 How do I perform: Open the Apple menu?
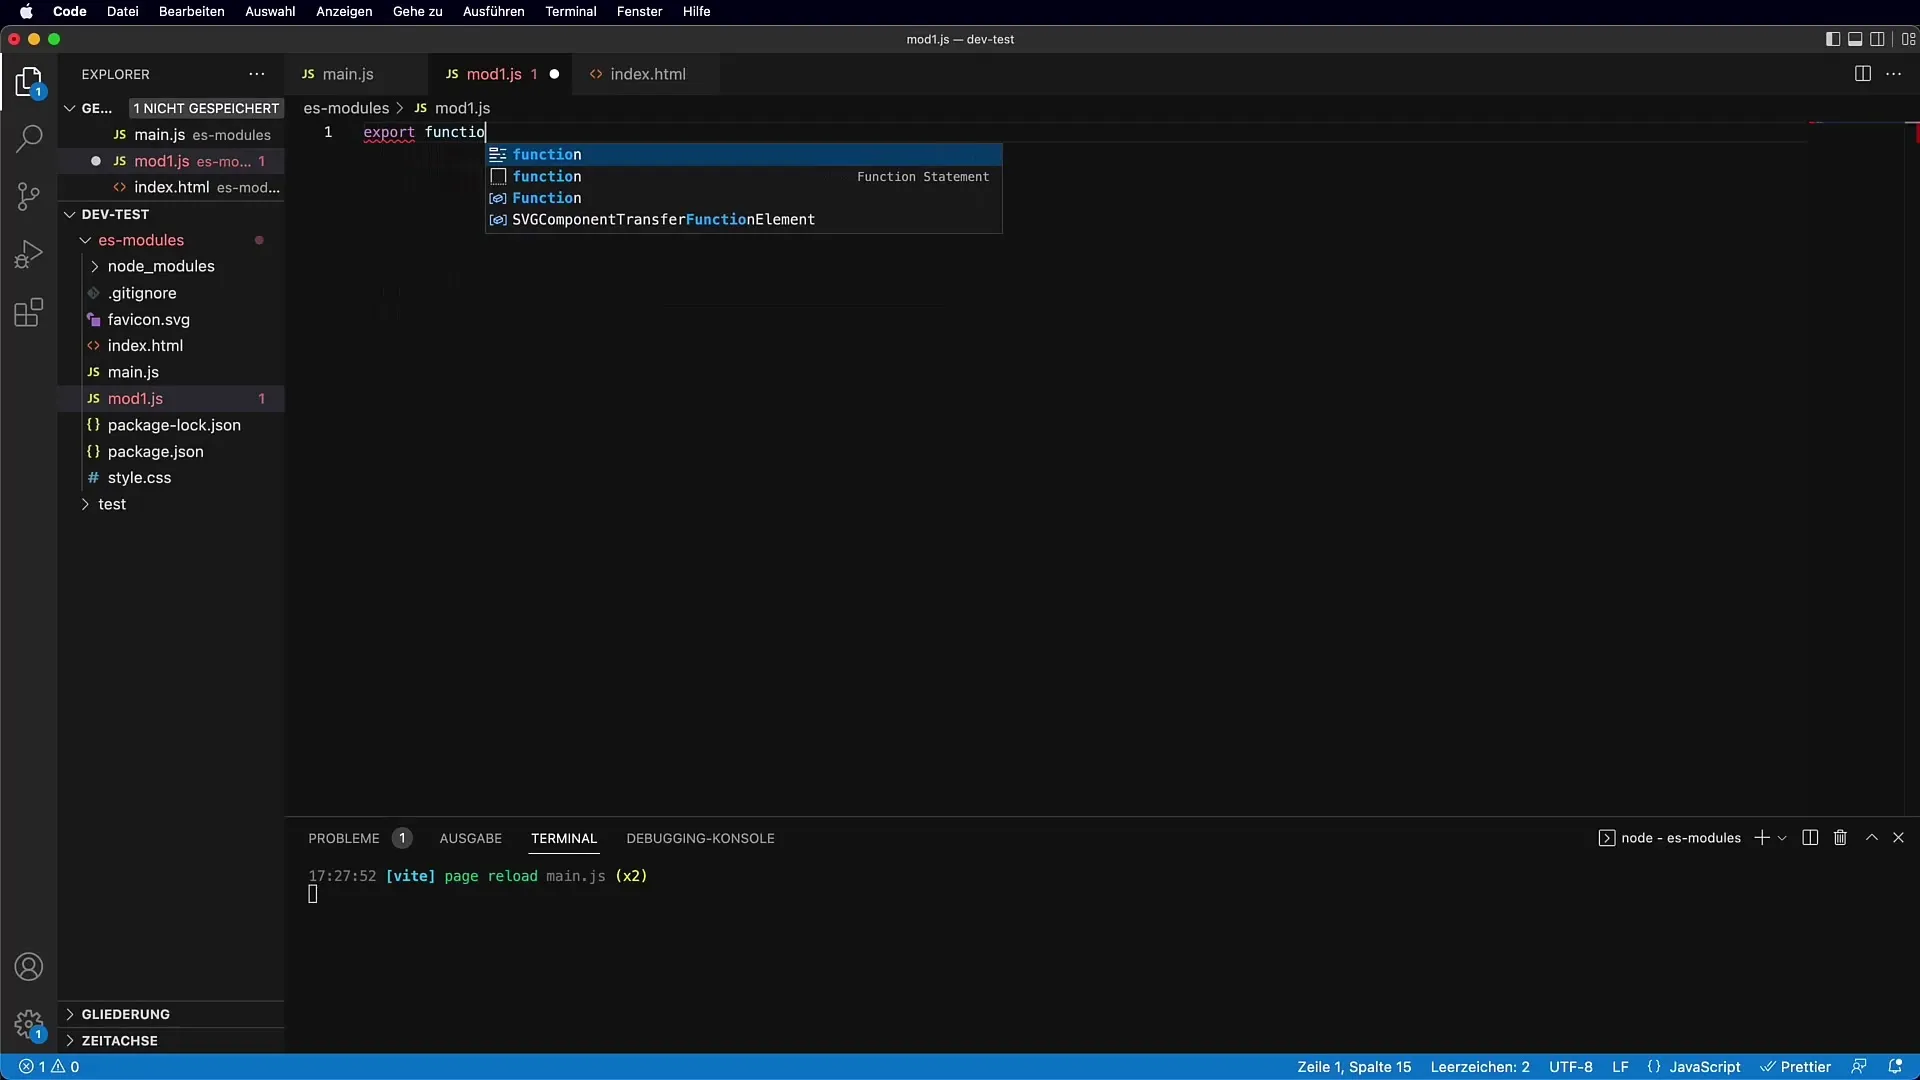[x=26, y=11]
